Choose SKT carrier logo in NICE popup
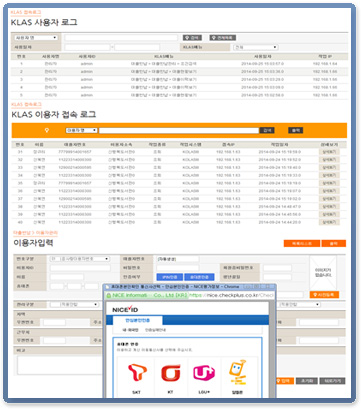This screenshot has width=363, height=410. click(x=137, y=373)
